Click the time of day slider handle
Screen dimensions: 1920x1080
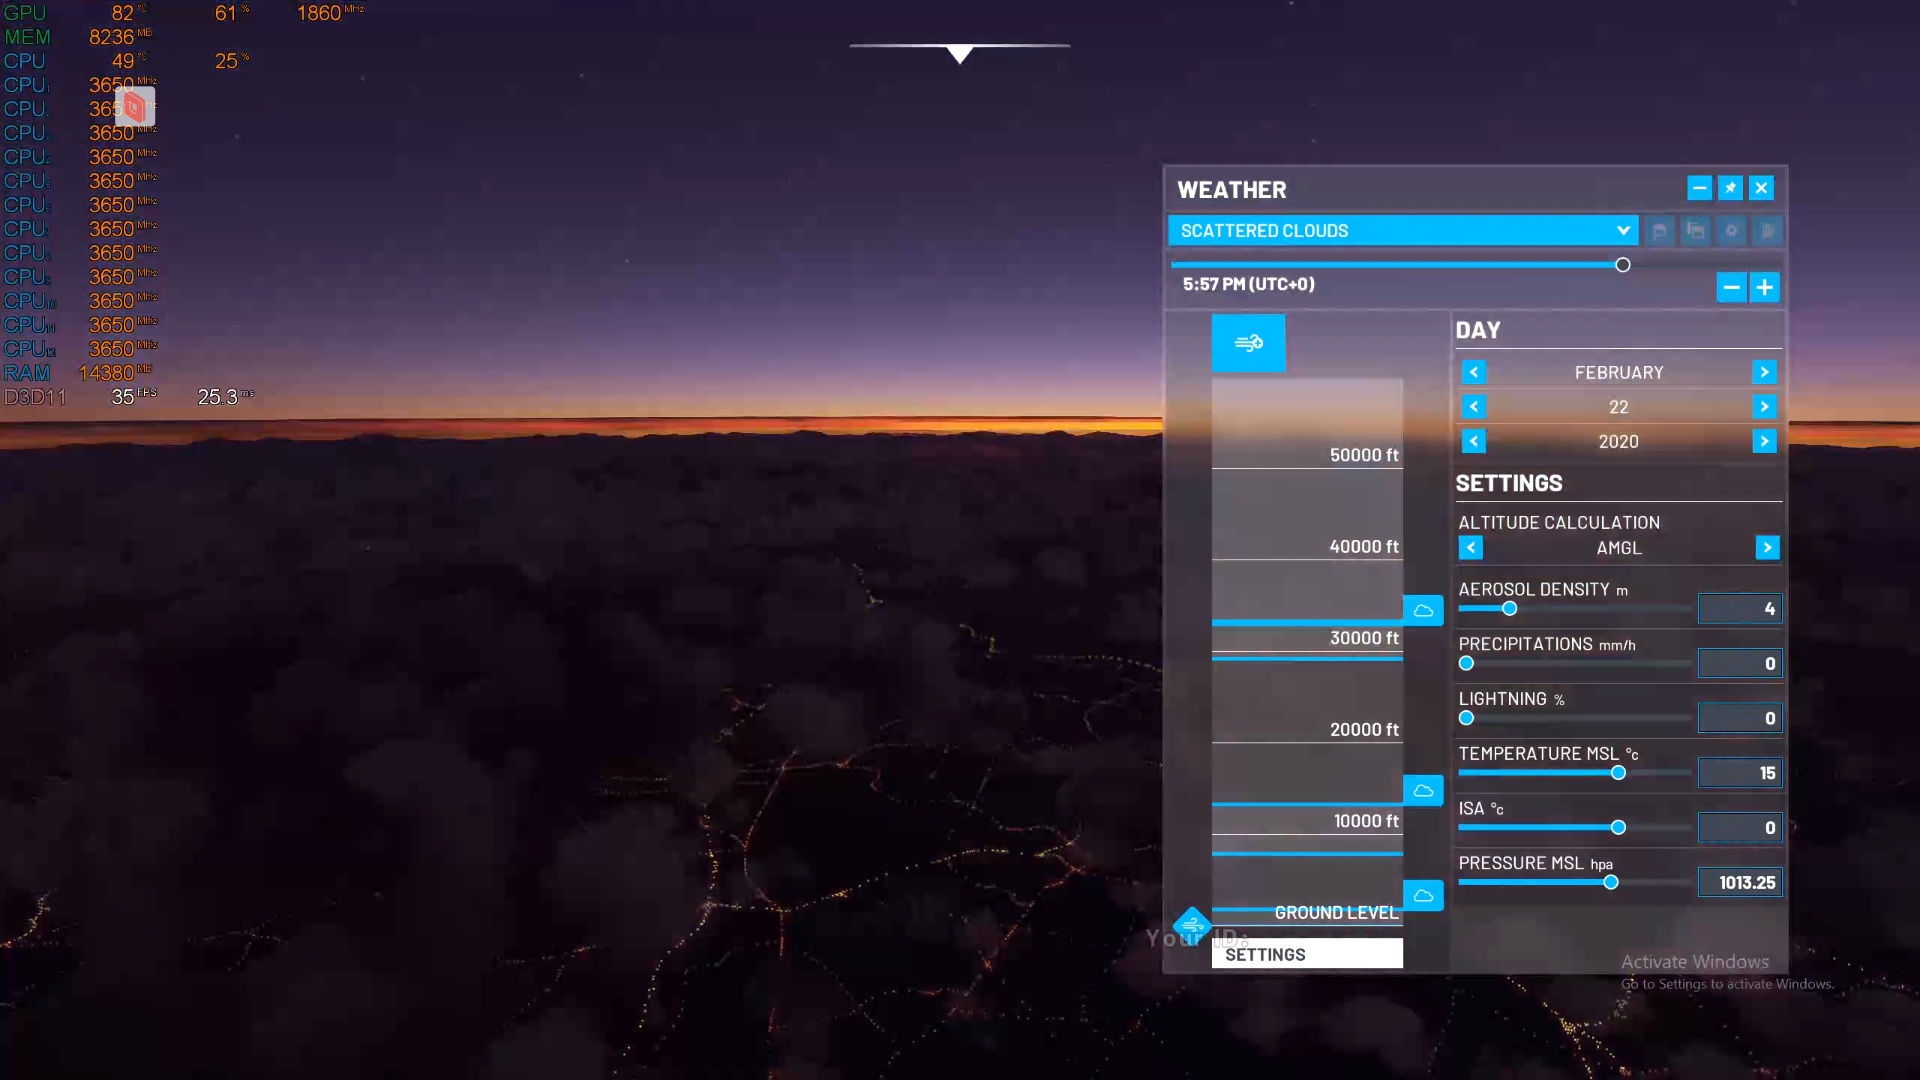(x=1622, y=265)
